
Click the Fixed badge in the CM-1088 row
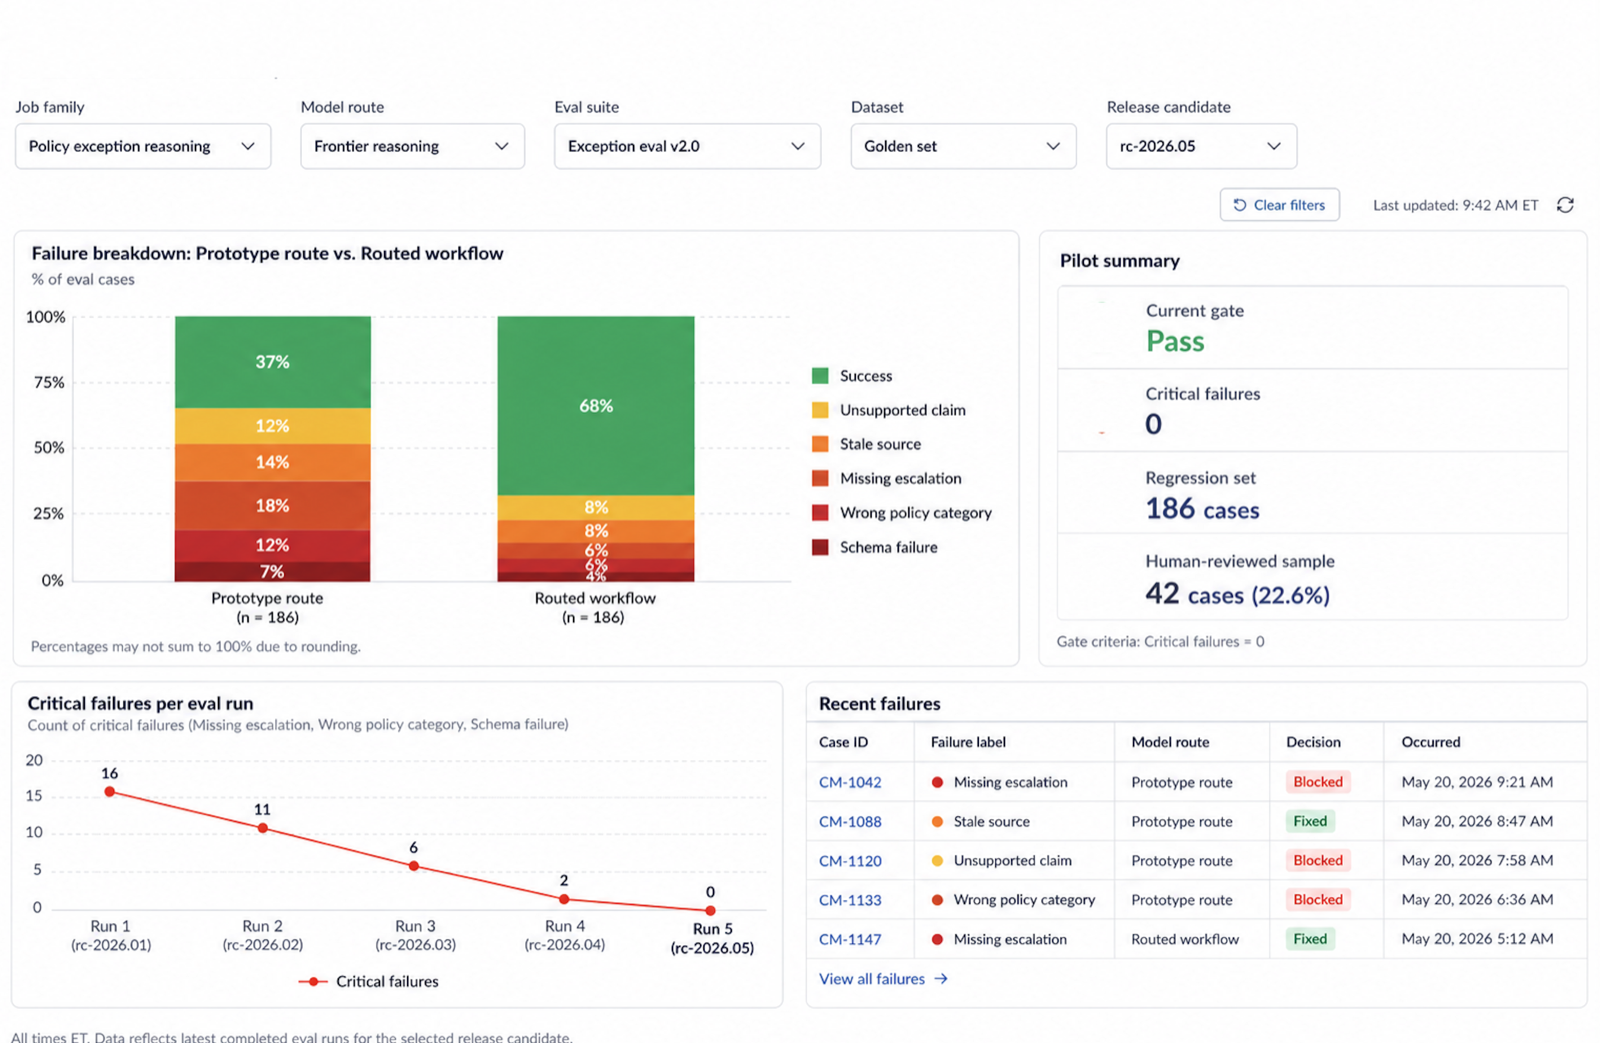point(1310,821)
